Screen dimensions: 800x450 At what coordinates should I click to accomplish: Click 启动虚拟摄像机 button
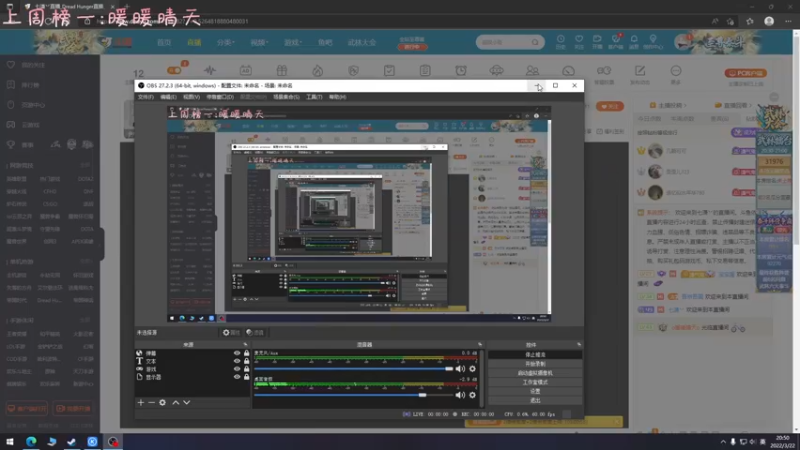[535, 373]
